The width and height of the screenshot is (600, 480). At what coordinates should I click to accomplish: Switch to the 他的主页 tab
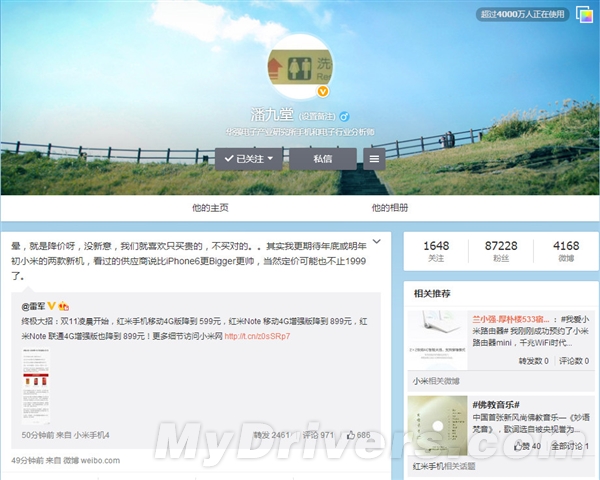point(210,208)
